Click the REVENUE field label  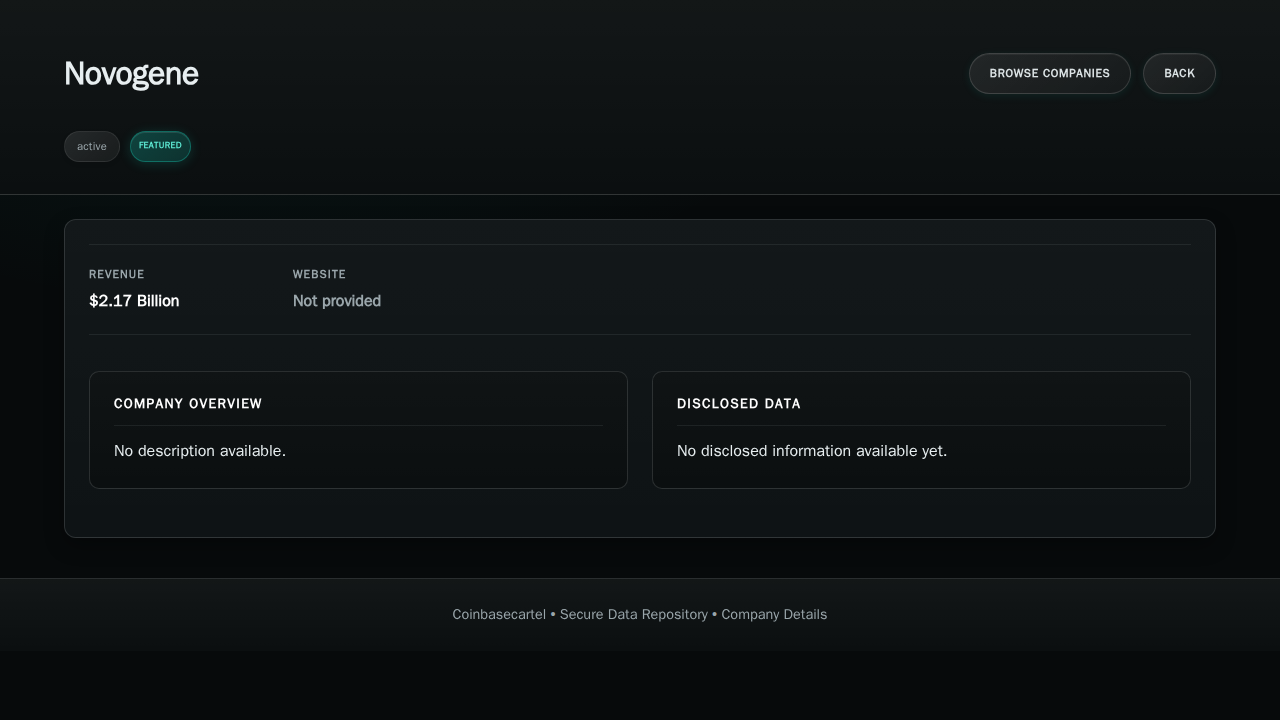(x=116, y=274)
